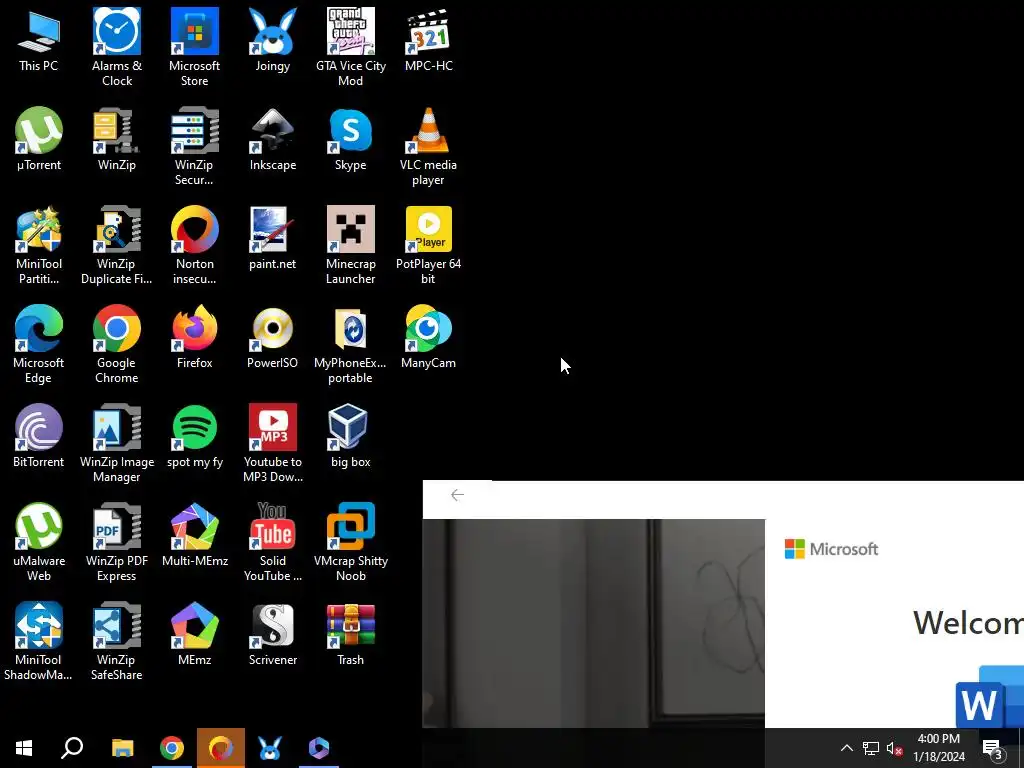Select the Trash WinRAR-style icon
This screenshot has width=1024, height=768.
[x=351, y=634]
